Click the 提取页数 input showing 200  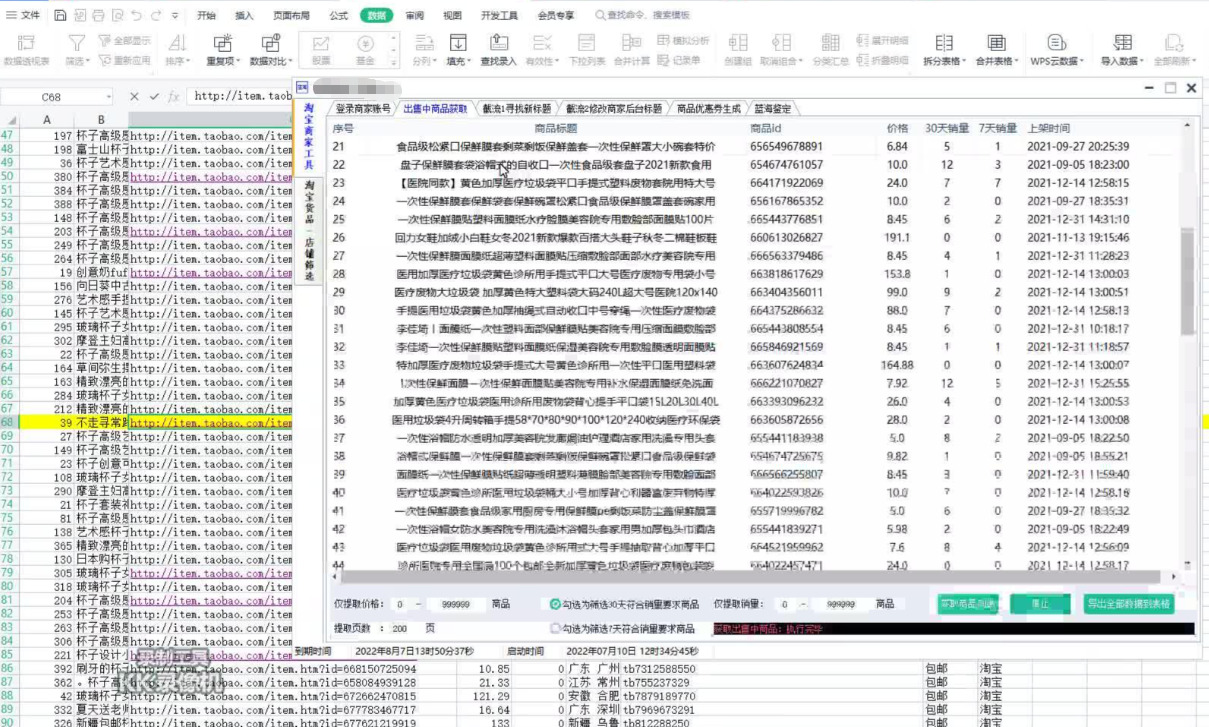[x=400, y=628]
